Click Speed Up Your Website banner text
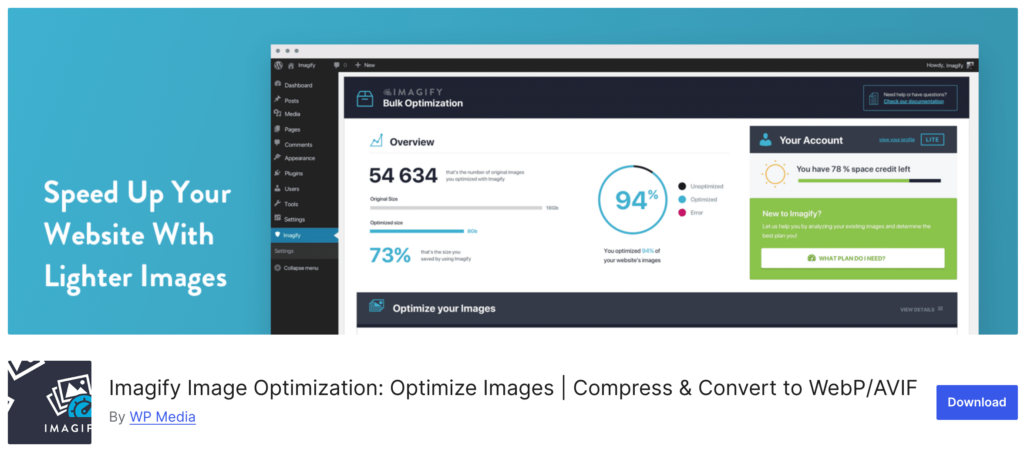1024x456 pixels. pyautogui.click(x=137, y=234)
